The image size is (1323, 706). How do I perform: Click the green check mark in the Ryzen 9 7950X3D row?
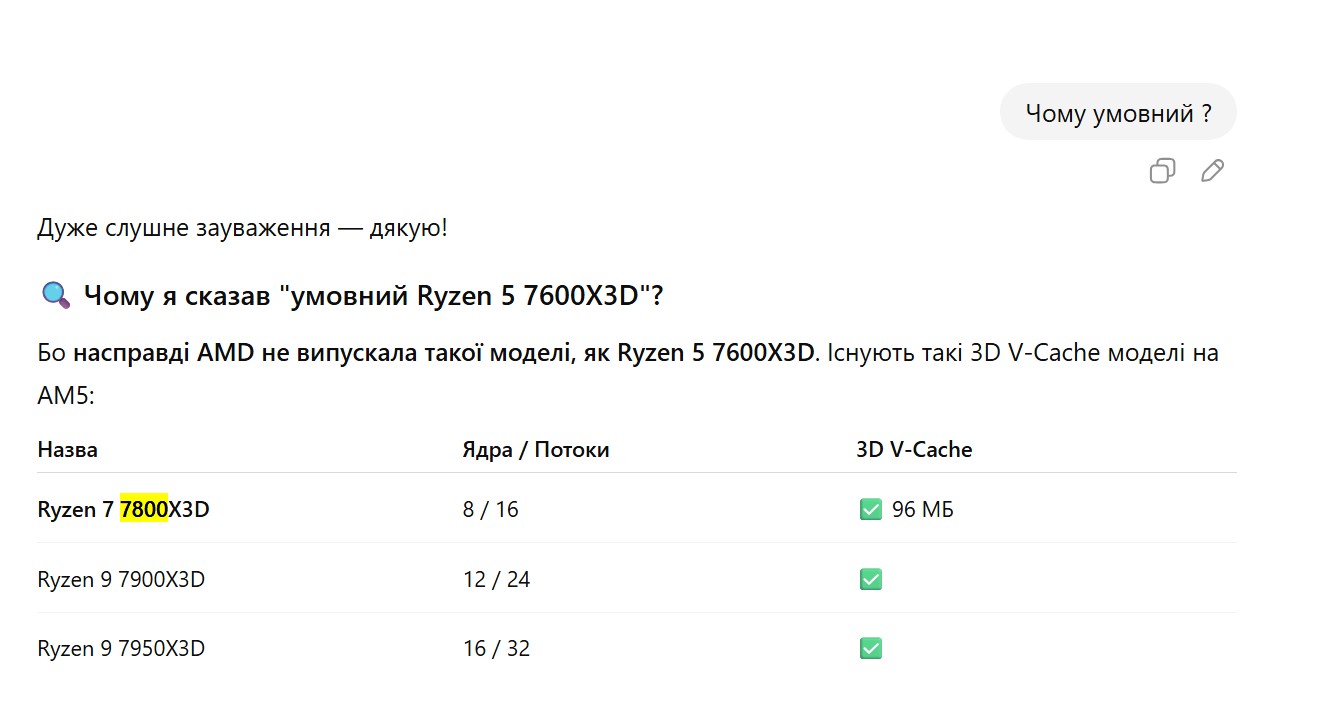coord(870,649)
